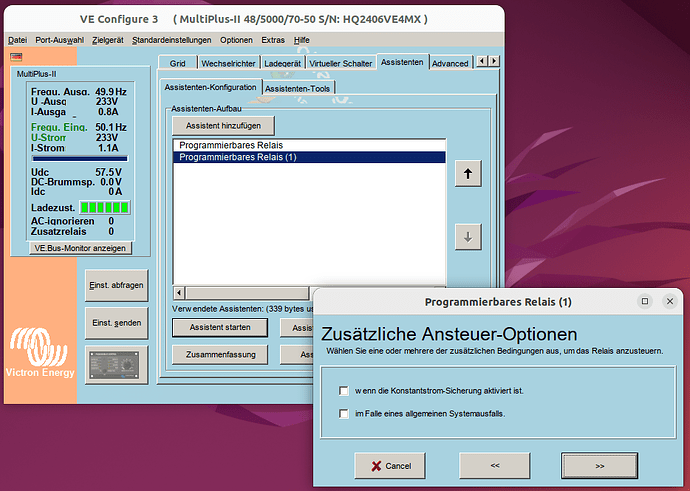The height and width of the screenshot is (491, 690).
Task: Click the tab scroll left arrow
Action: pyautogui.click(x=482, y=61)
